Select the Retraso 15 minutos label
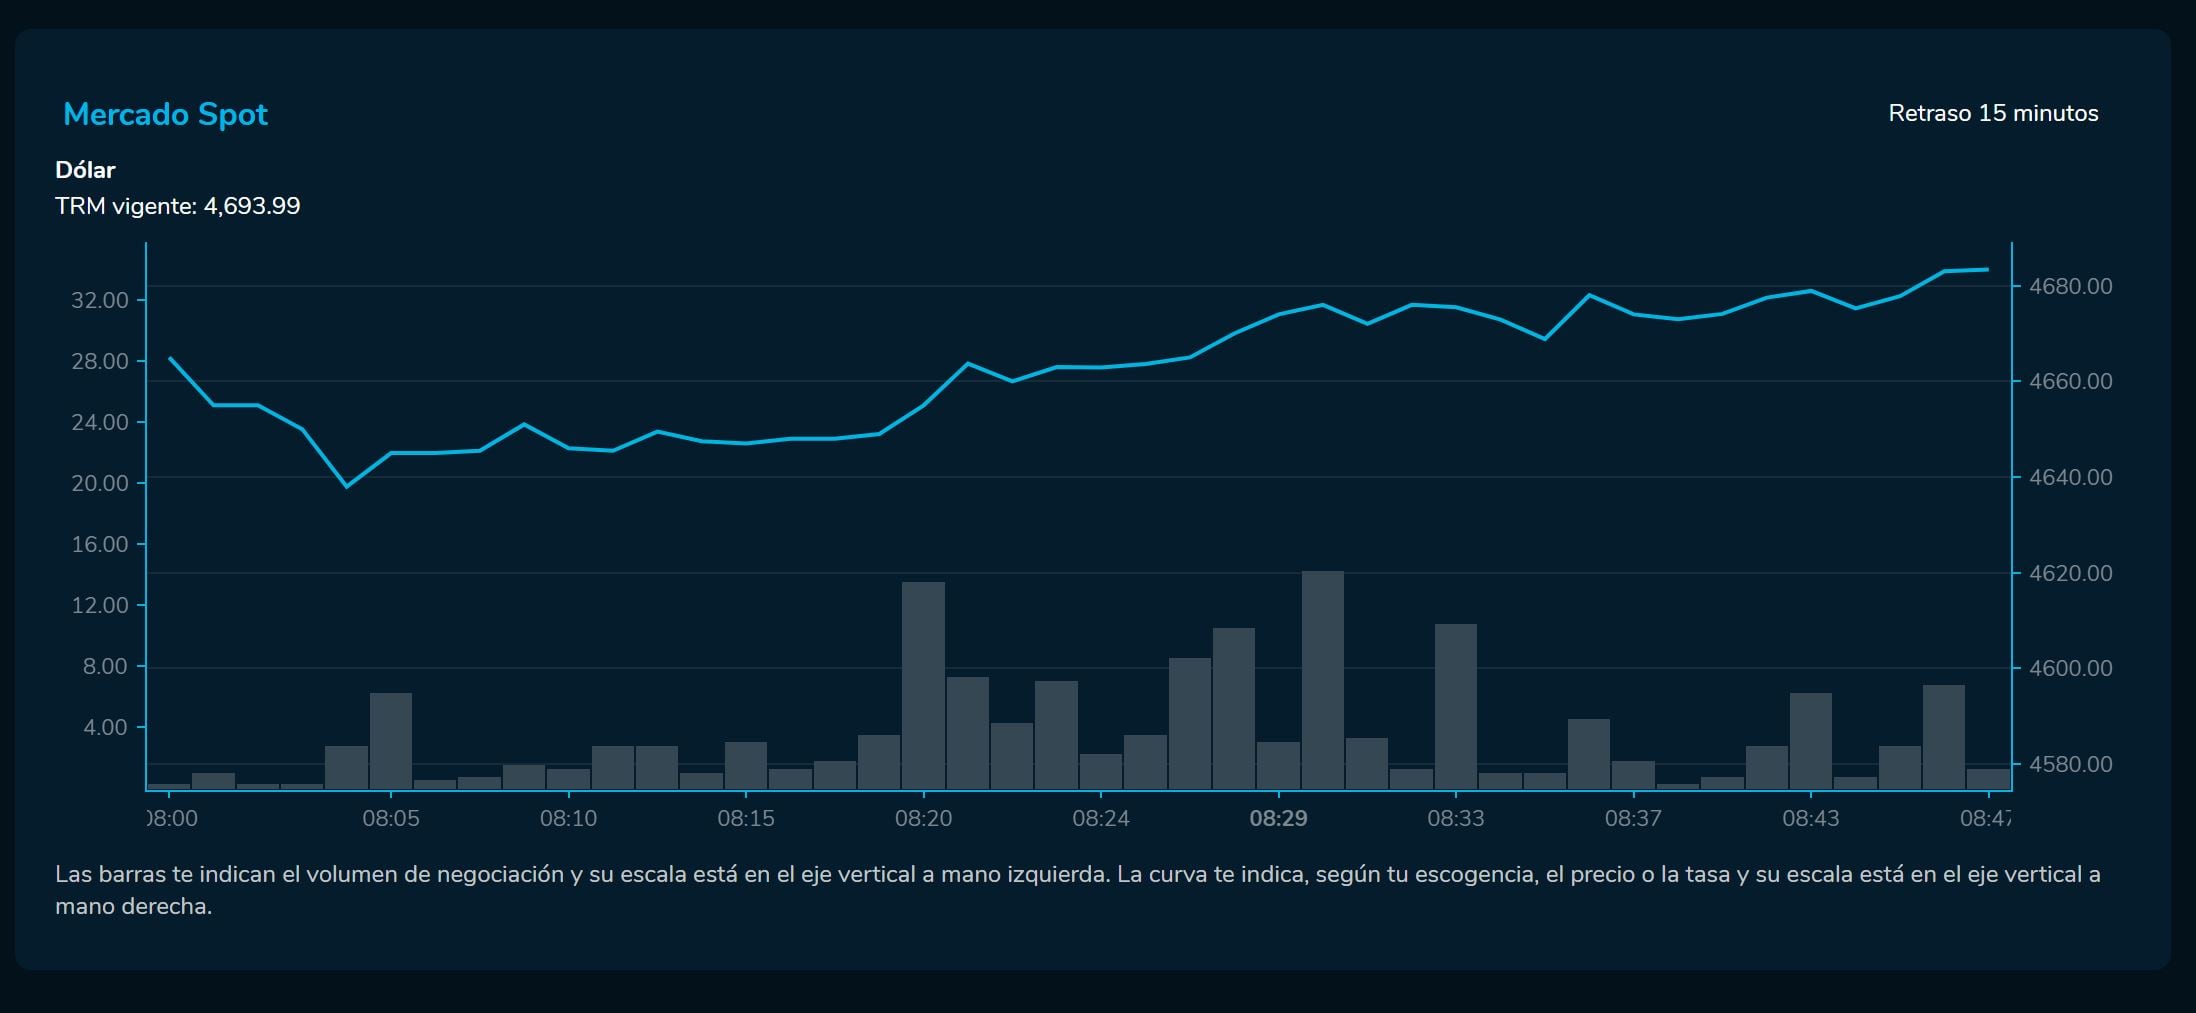The height and width of the screenshot is (1013, 2196). click(1992, 113)
